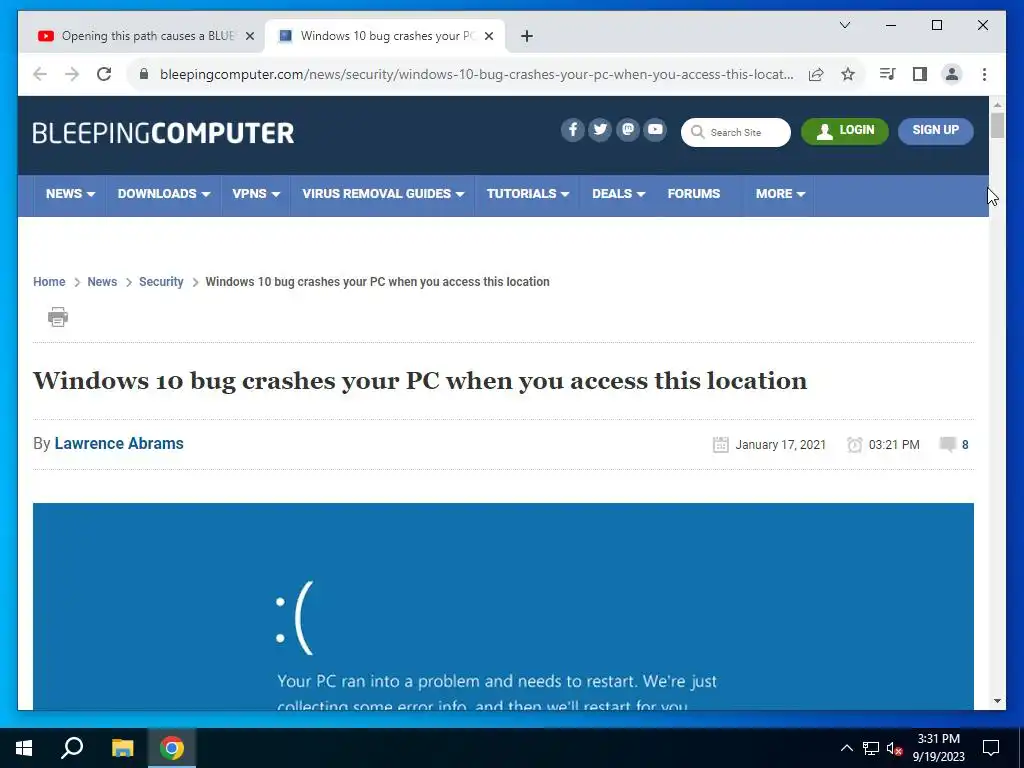This screenshot has height=768, width=1024.
Task: Expand the NEWS dropdown menu
Action: [x=70, y=194]
